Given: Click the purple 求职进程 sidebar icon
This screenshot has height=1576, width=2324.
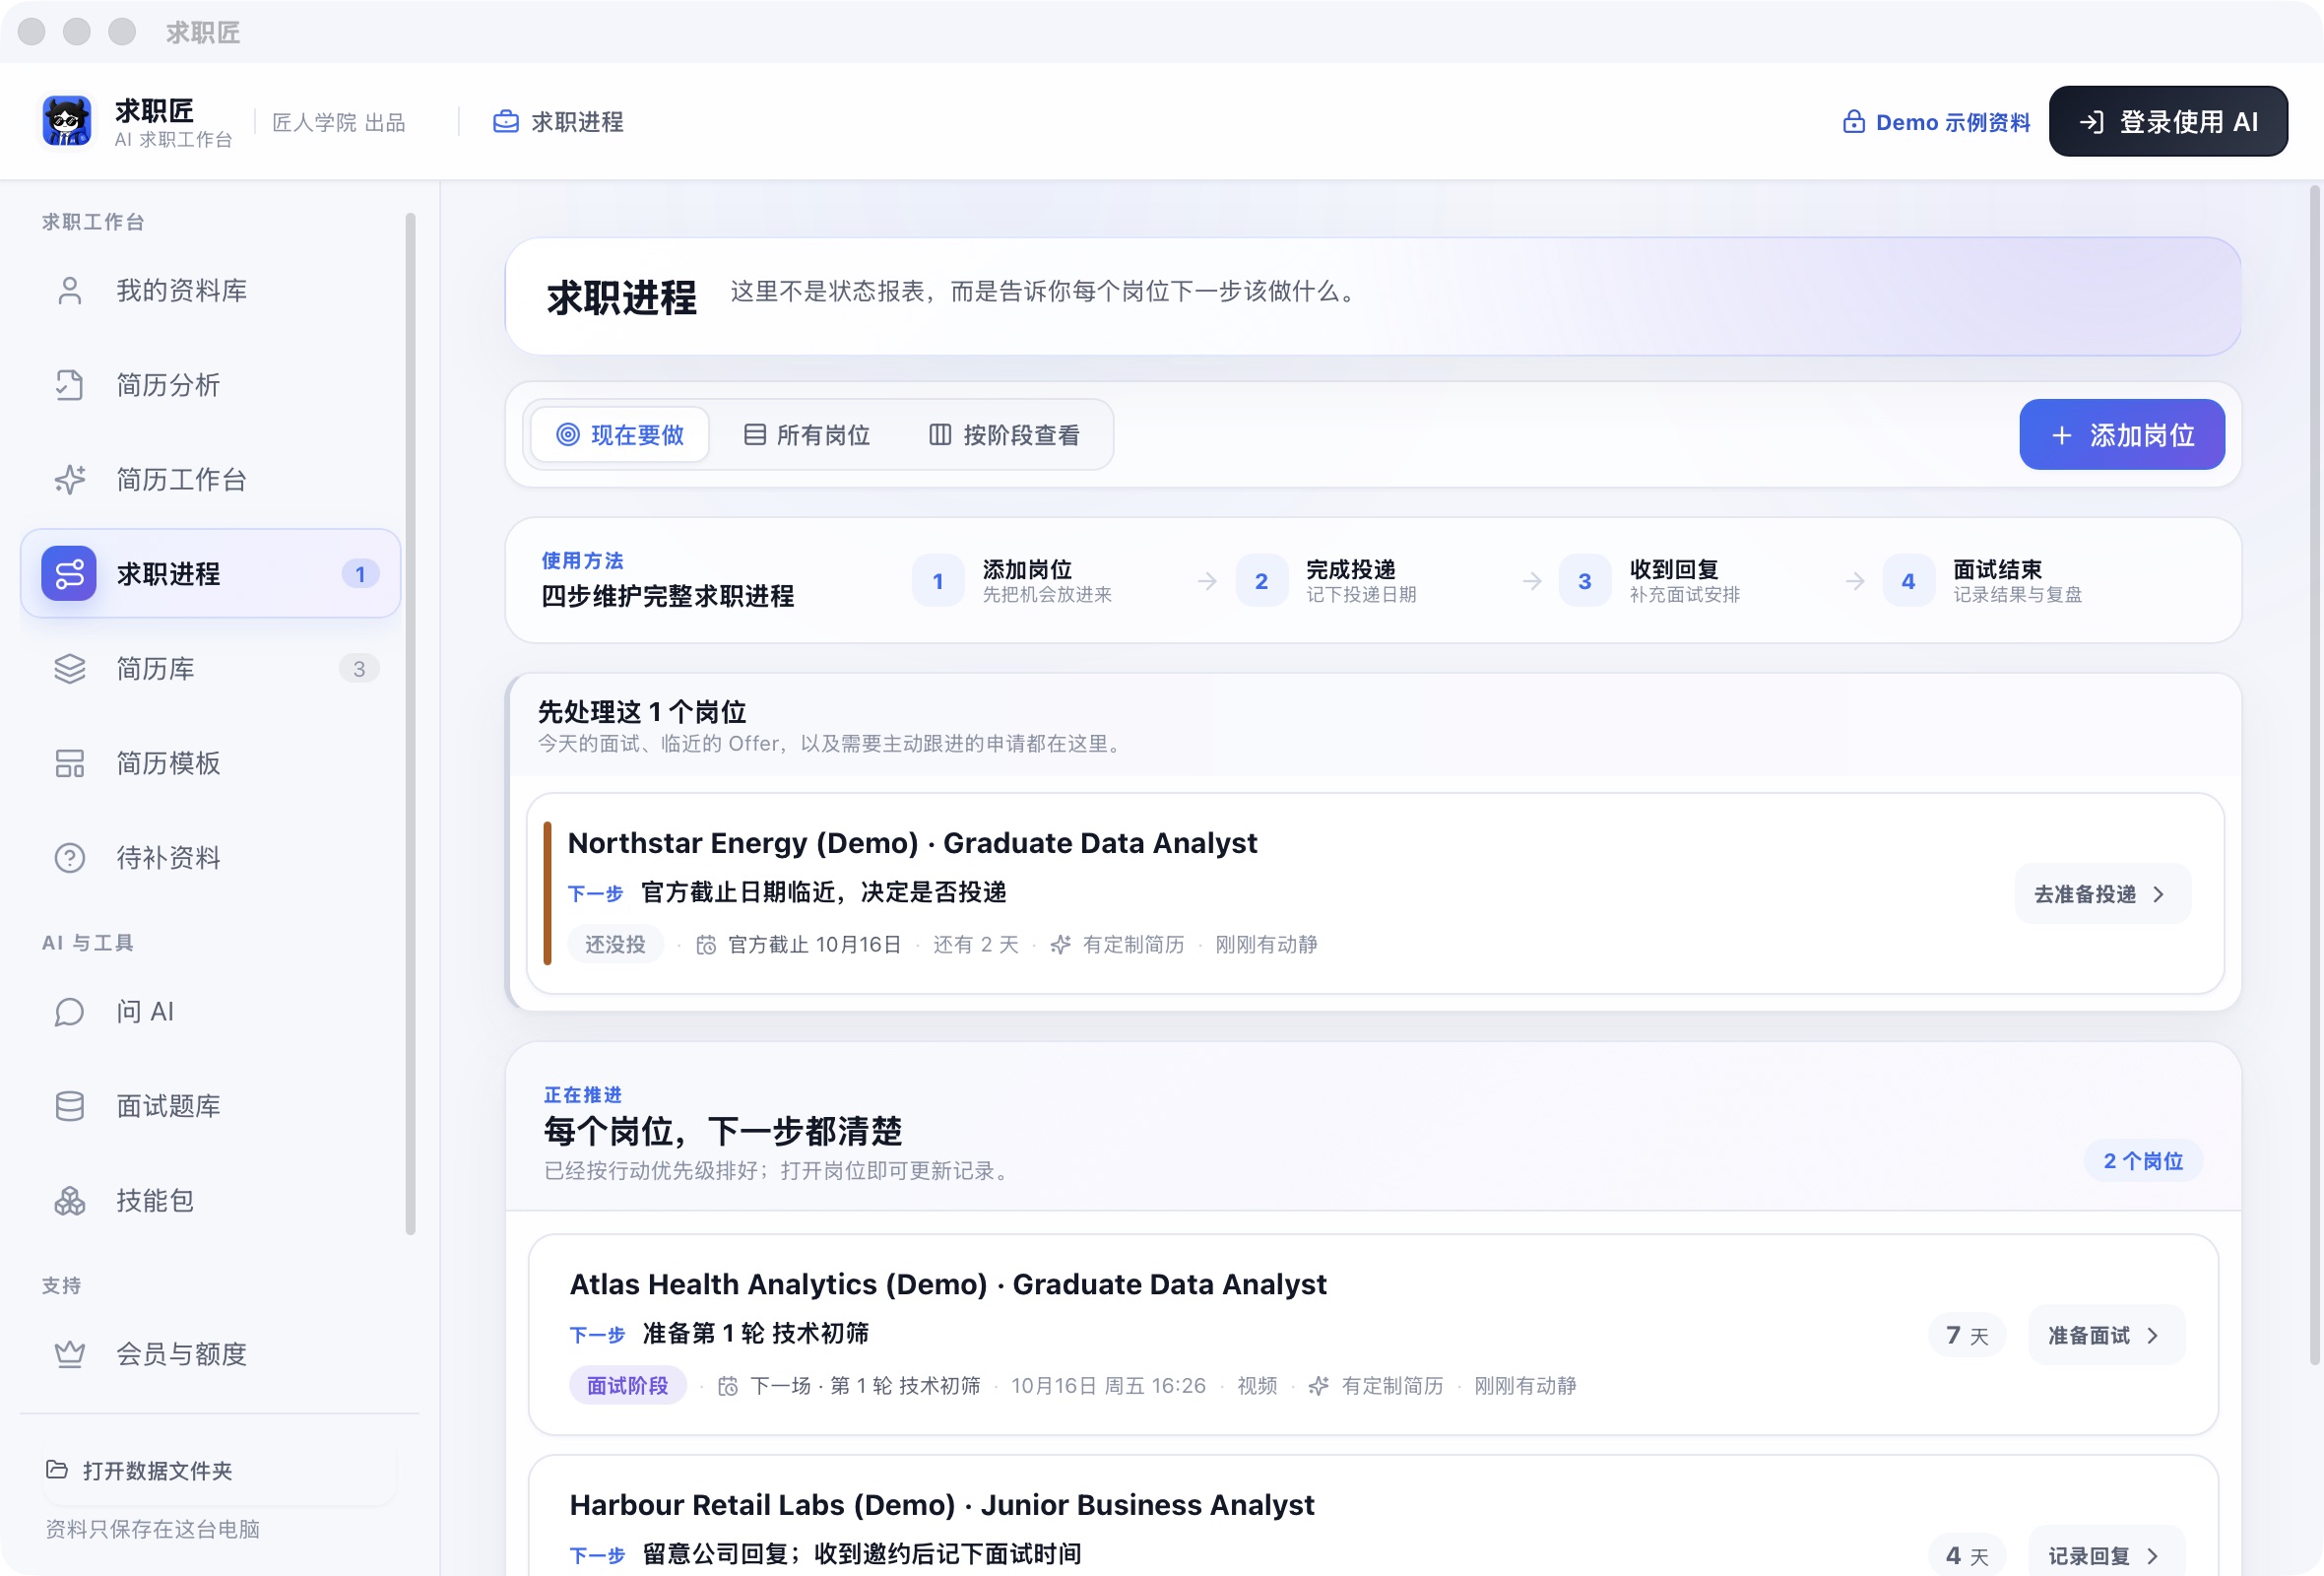Looking at the screenshot, I should 69,574.
